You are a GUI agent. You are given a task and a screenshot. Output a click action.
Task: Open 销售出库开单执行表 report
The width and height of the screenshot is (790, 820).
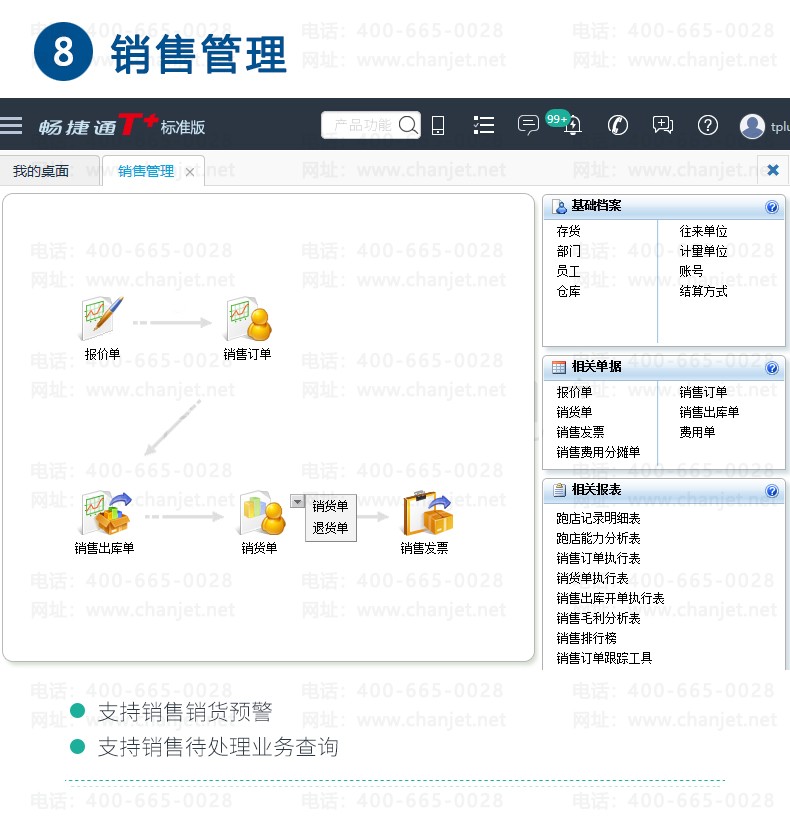point(610,598)
